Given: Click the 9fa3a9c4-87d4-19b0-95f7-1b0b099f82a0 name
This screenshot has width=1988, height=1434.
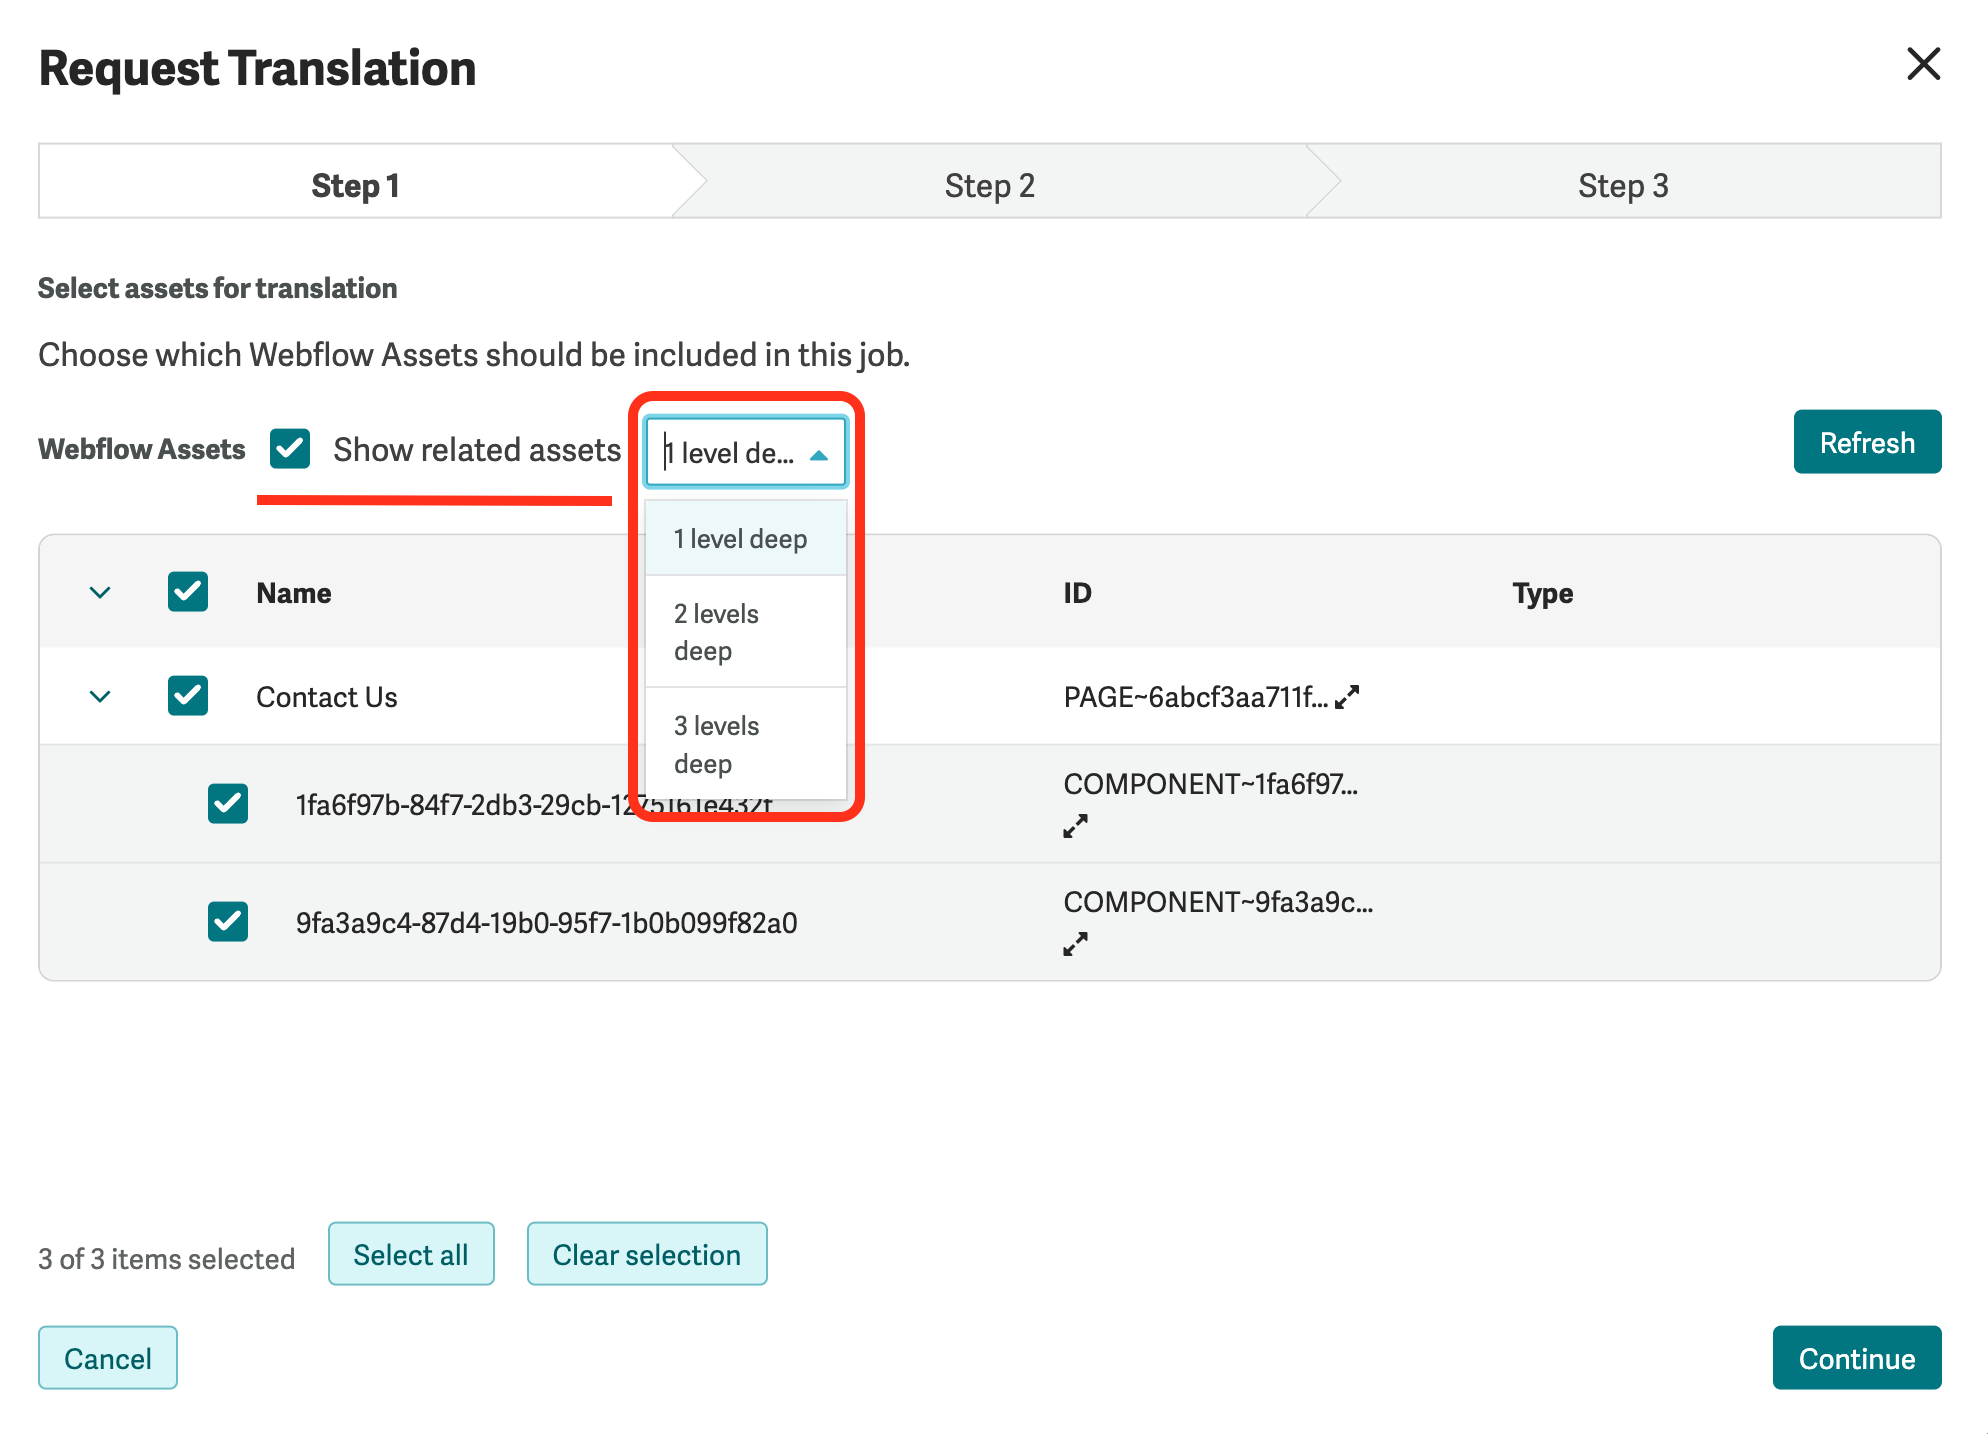Looking at the screenshot, I should [547, 922].
